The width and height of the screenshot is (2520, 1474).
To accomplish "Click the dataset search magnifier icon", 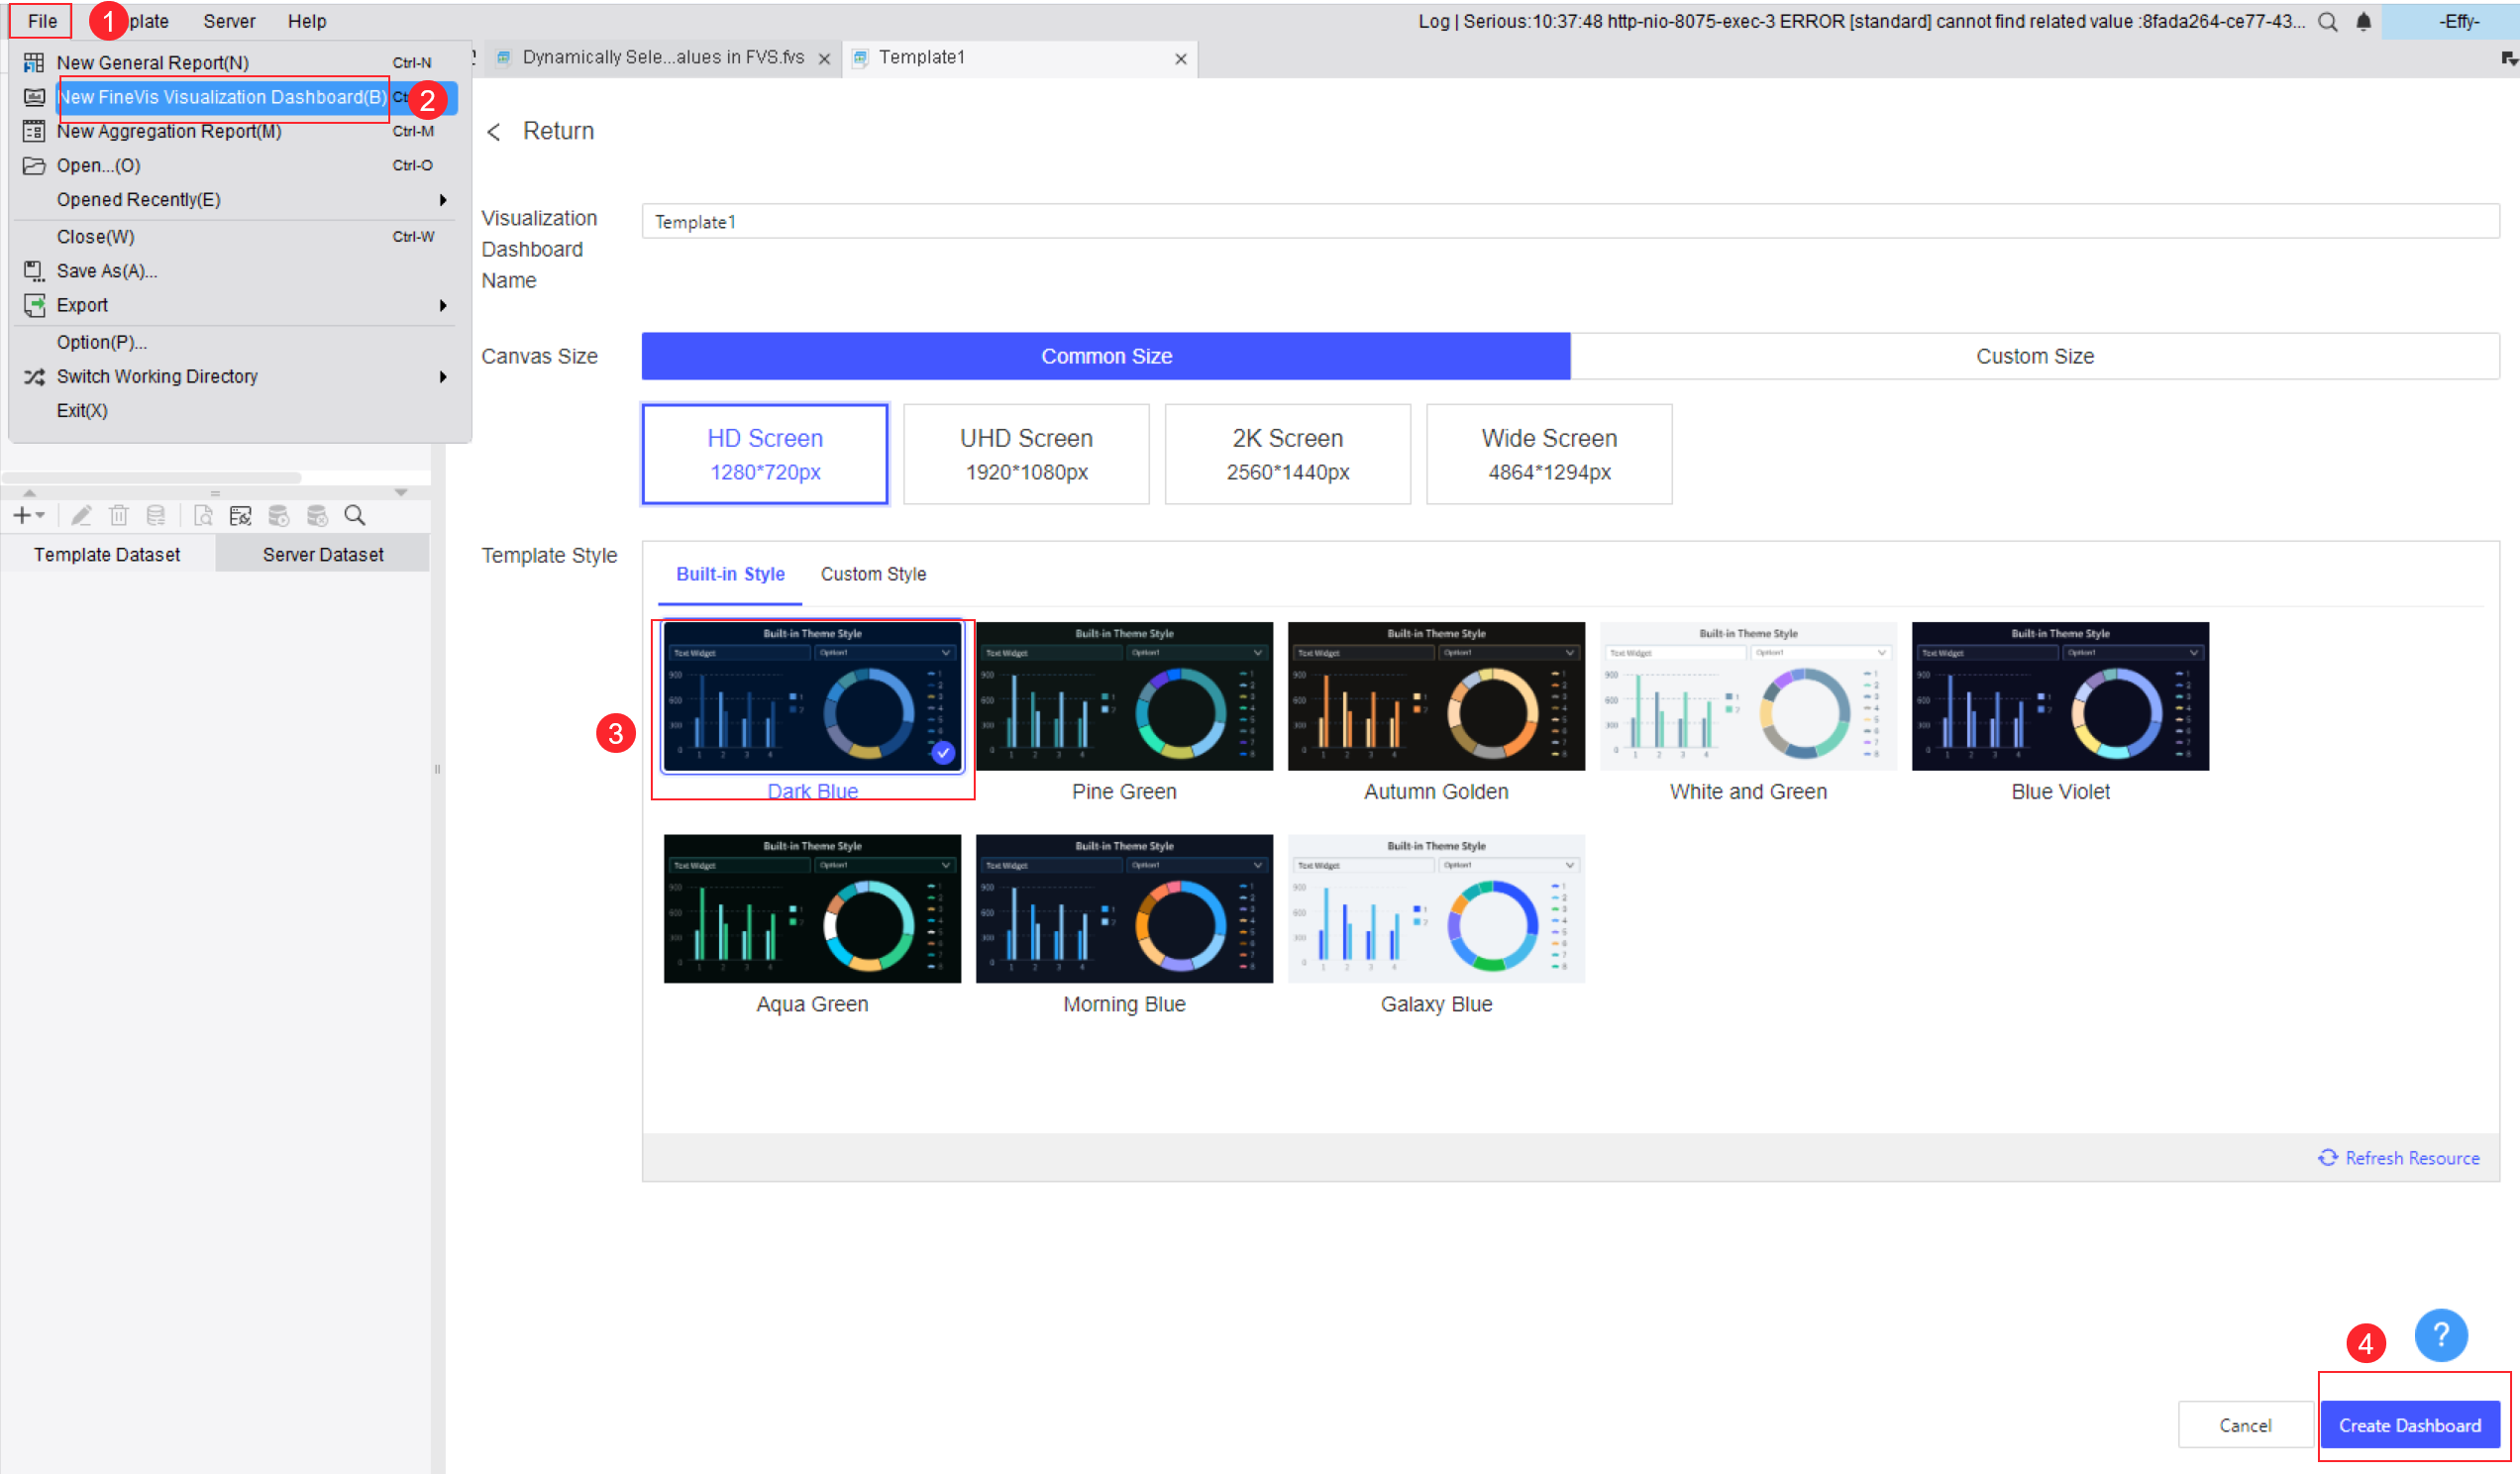I will click(x=354, y=515).
